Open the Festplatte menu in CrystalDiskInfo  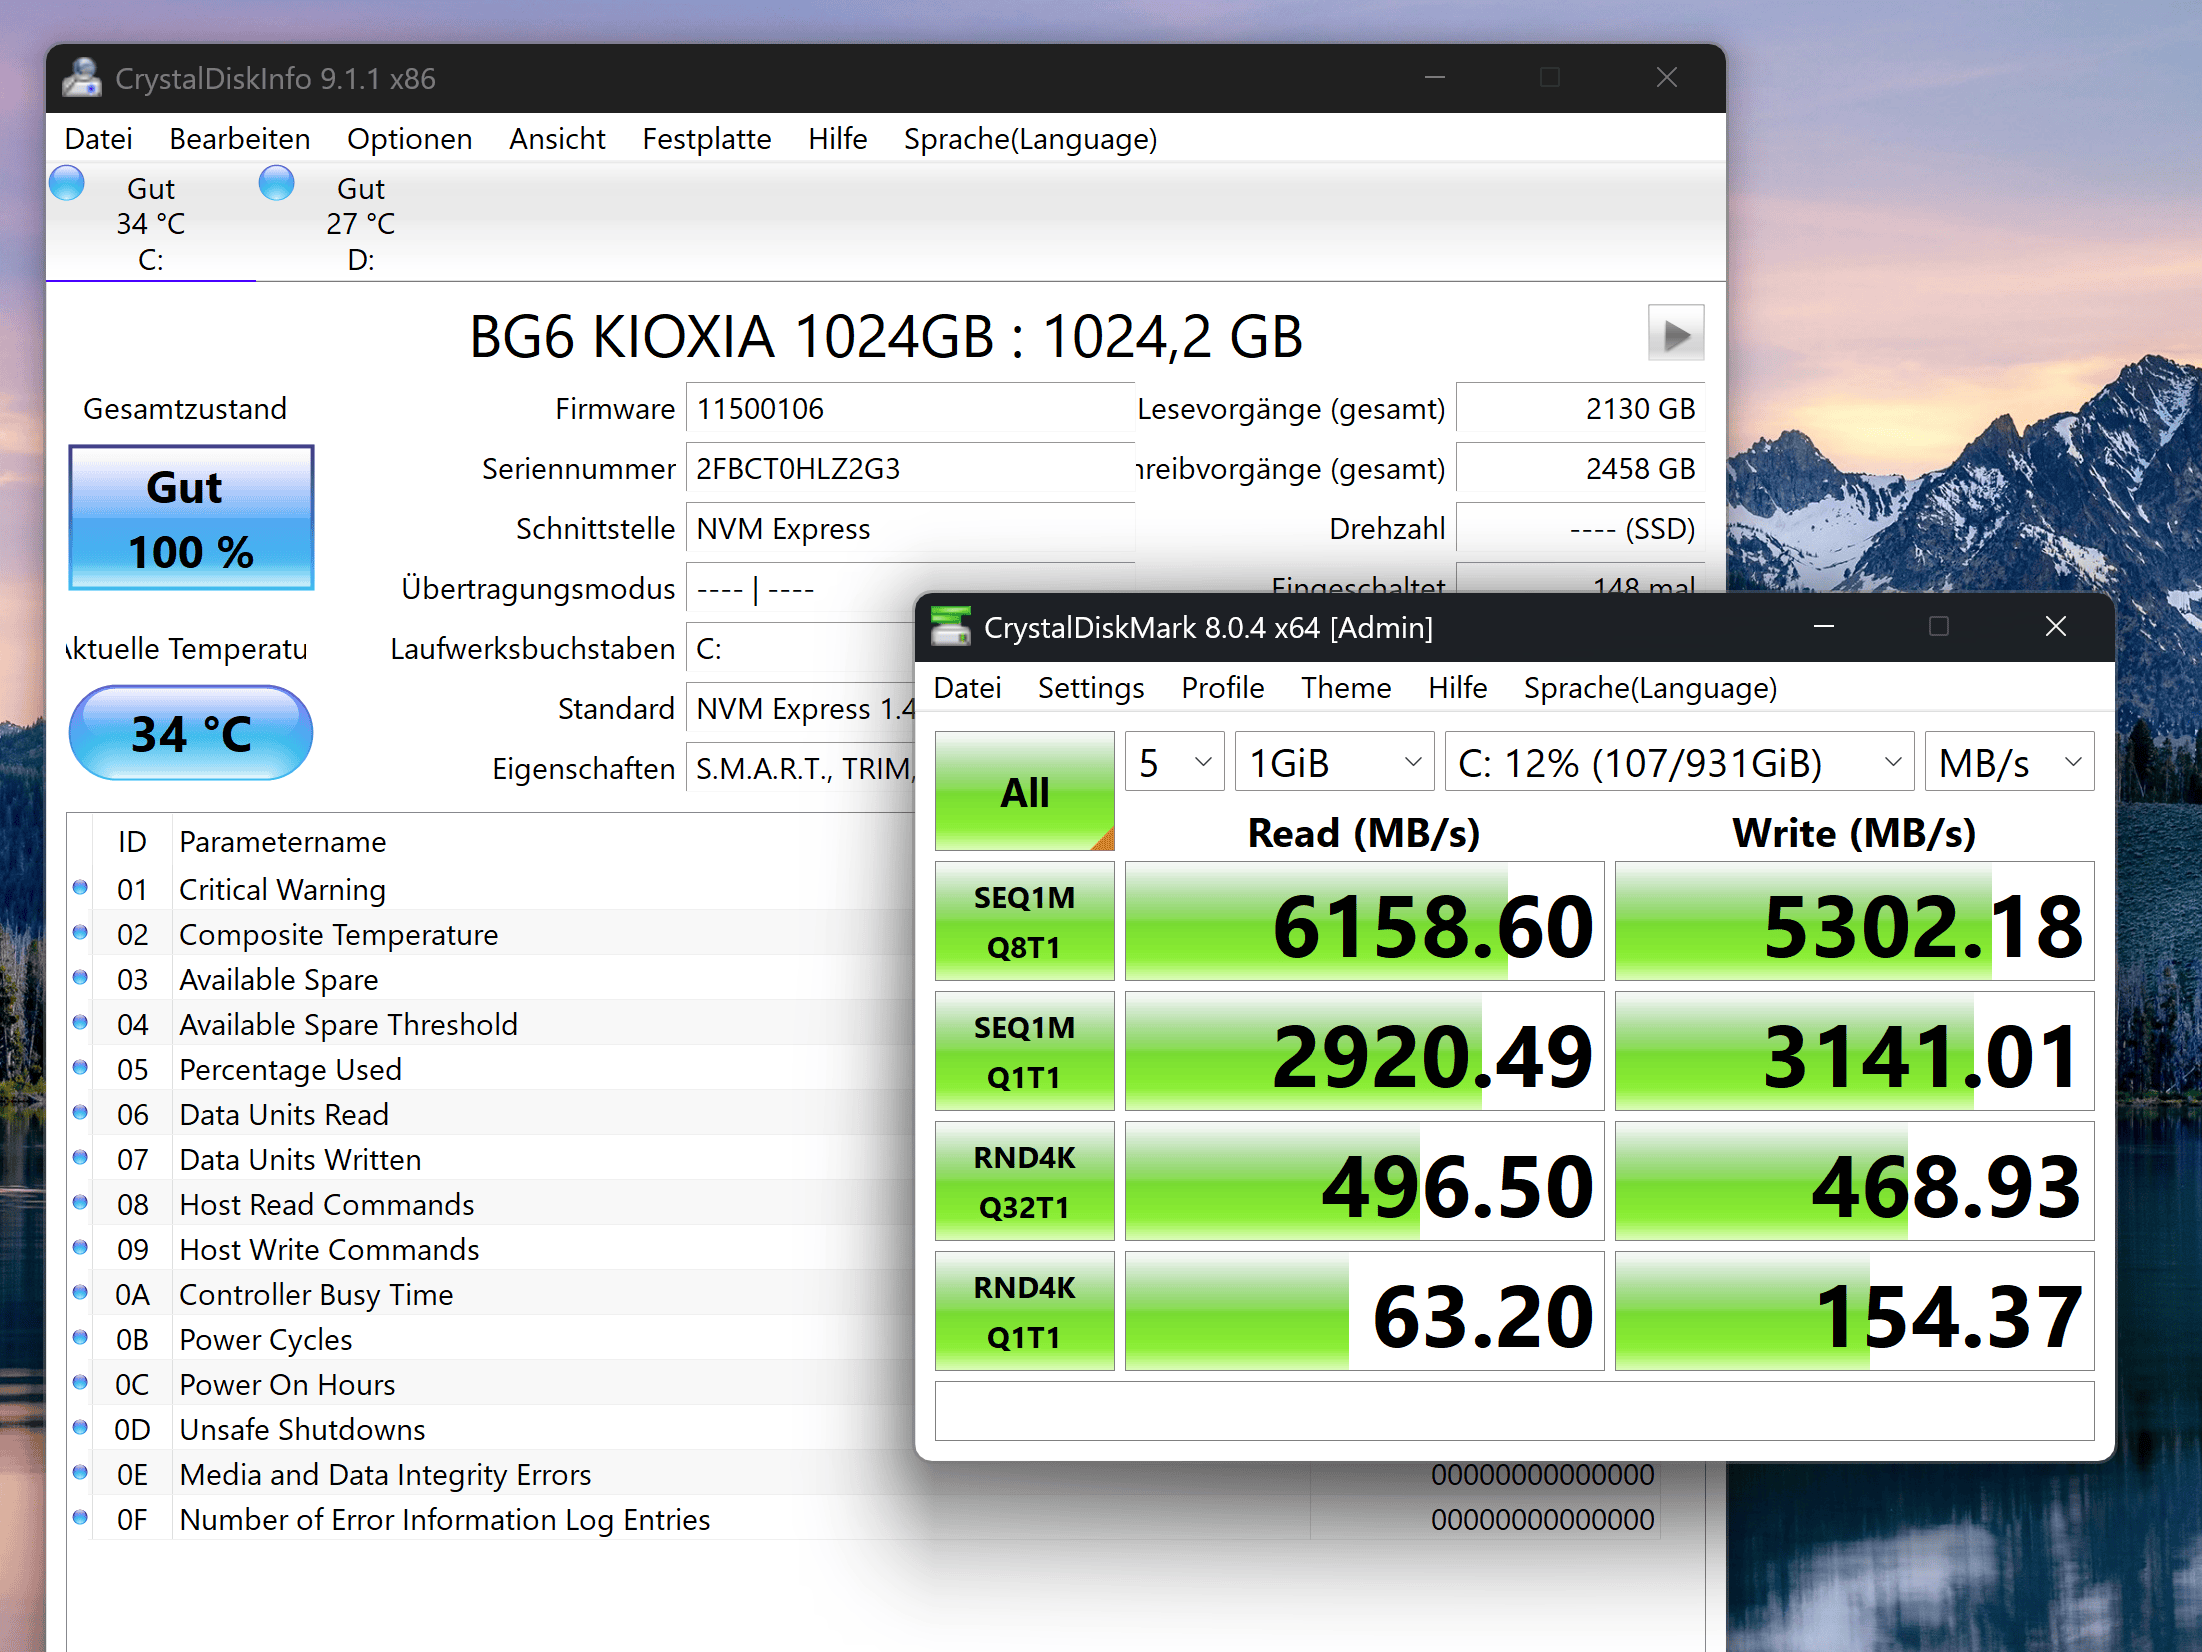[706, 139]
